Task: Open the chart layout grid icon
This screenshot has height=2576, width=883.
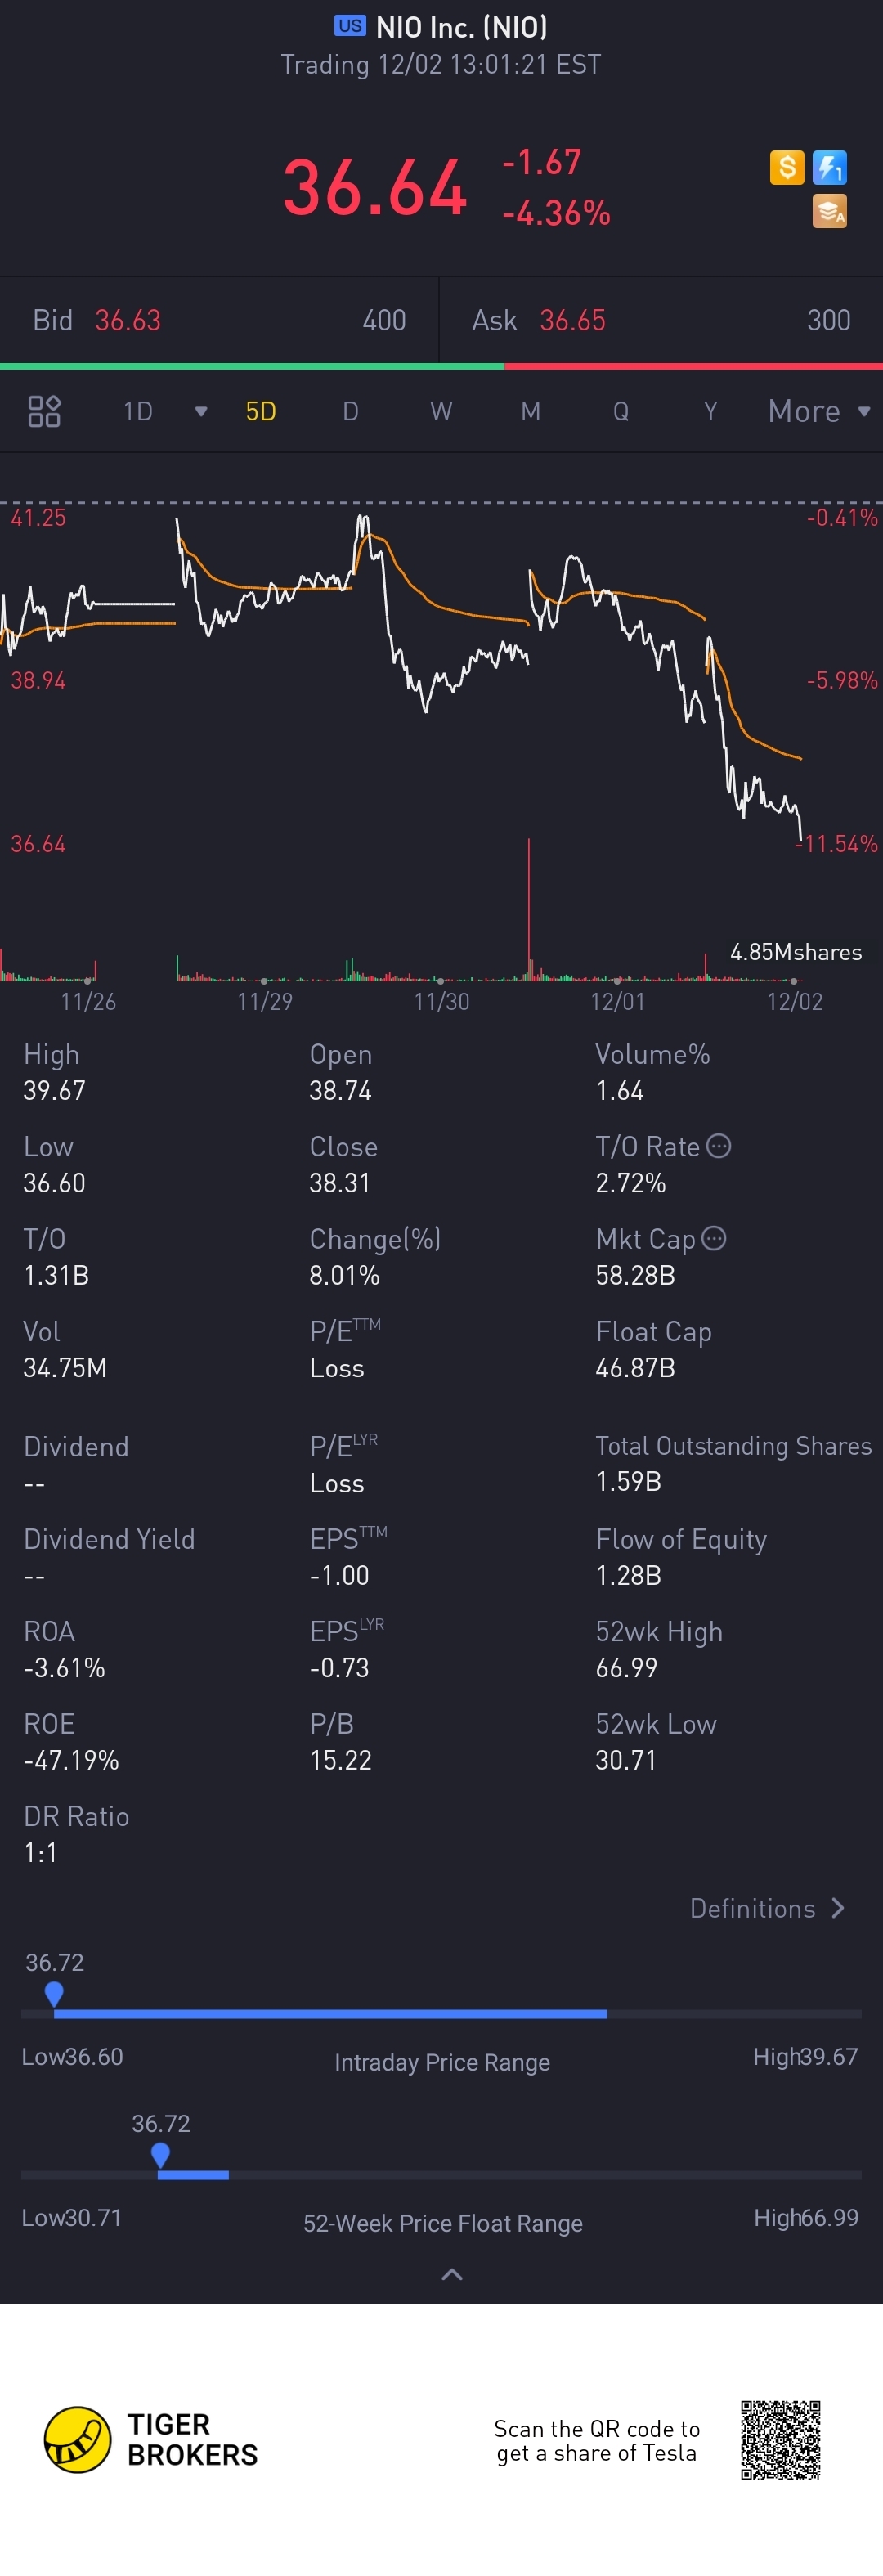Action: coord(44,411)
